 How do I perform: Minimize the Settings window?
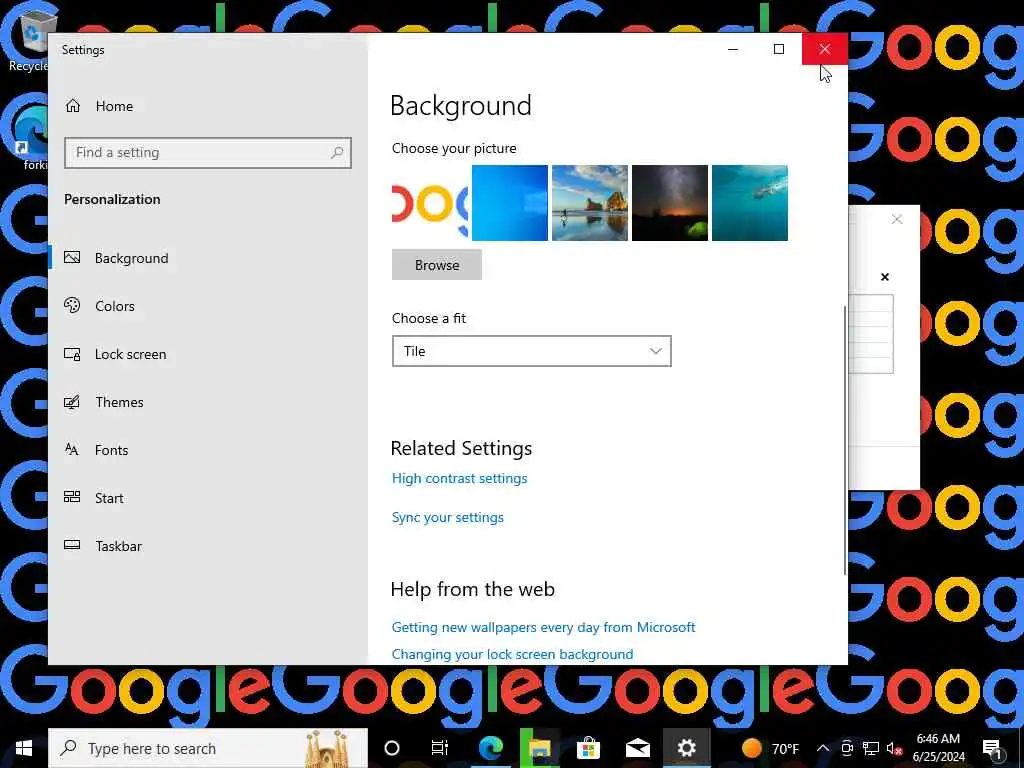733,49
